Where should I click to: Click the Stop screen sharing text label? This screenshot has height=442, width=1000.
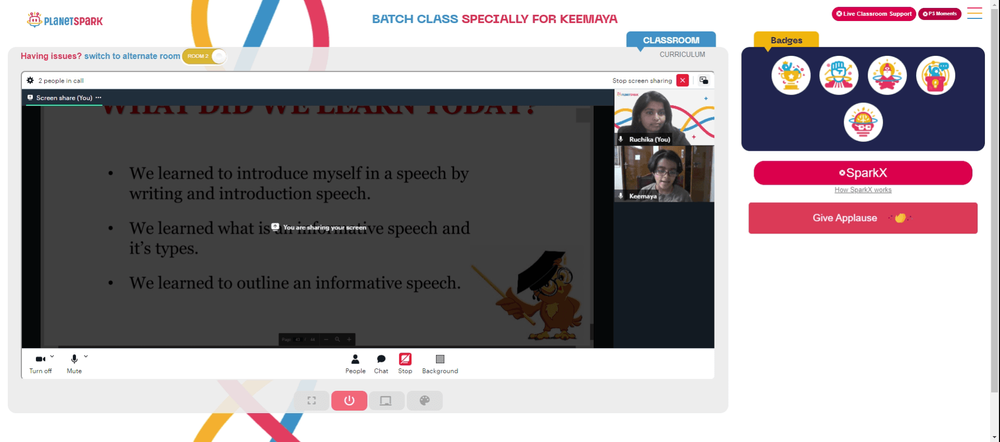(642, 81)
